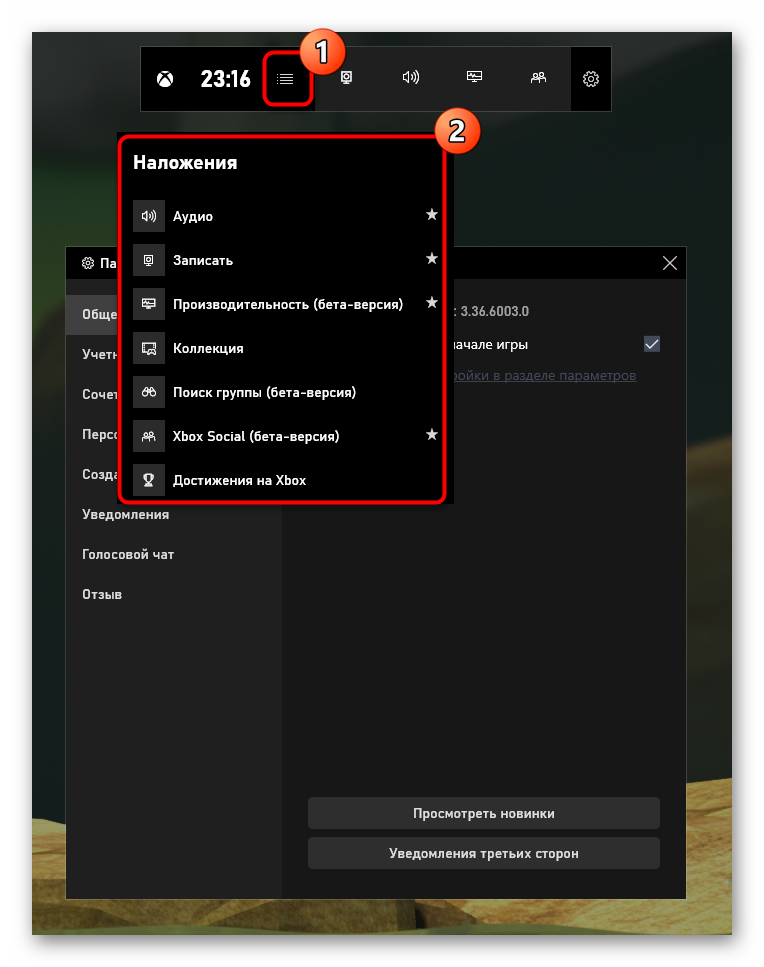Open Производительность (бета-версия) overlay
The height and width of the screenshot is (967, 764).
coord(285,304)
